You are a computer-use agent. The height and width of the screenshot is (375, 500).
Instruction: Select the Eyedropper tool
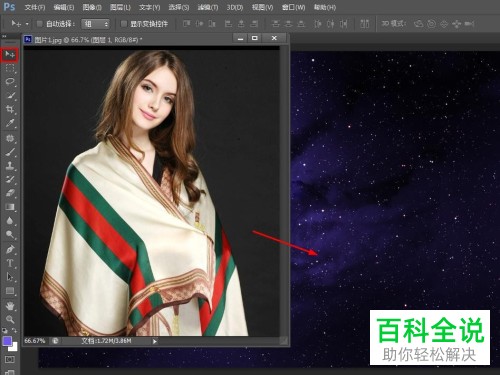click(x=10, y=123)
